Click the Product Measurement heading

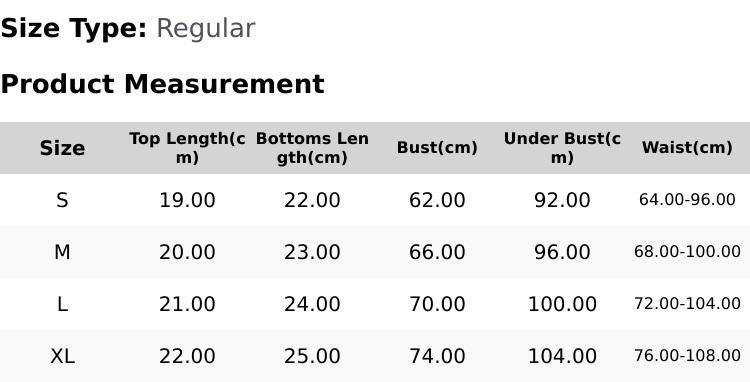coord(163,84)
